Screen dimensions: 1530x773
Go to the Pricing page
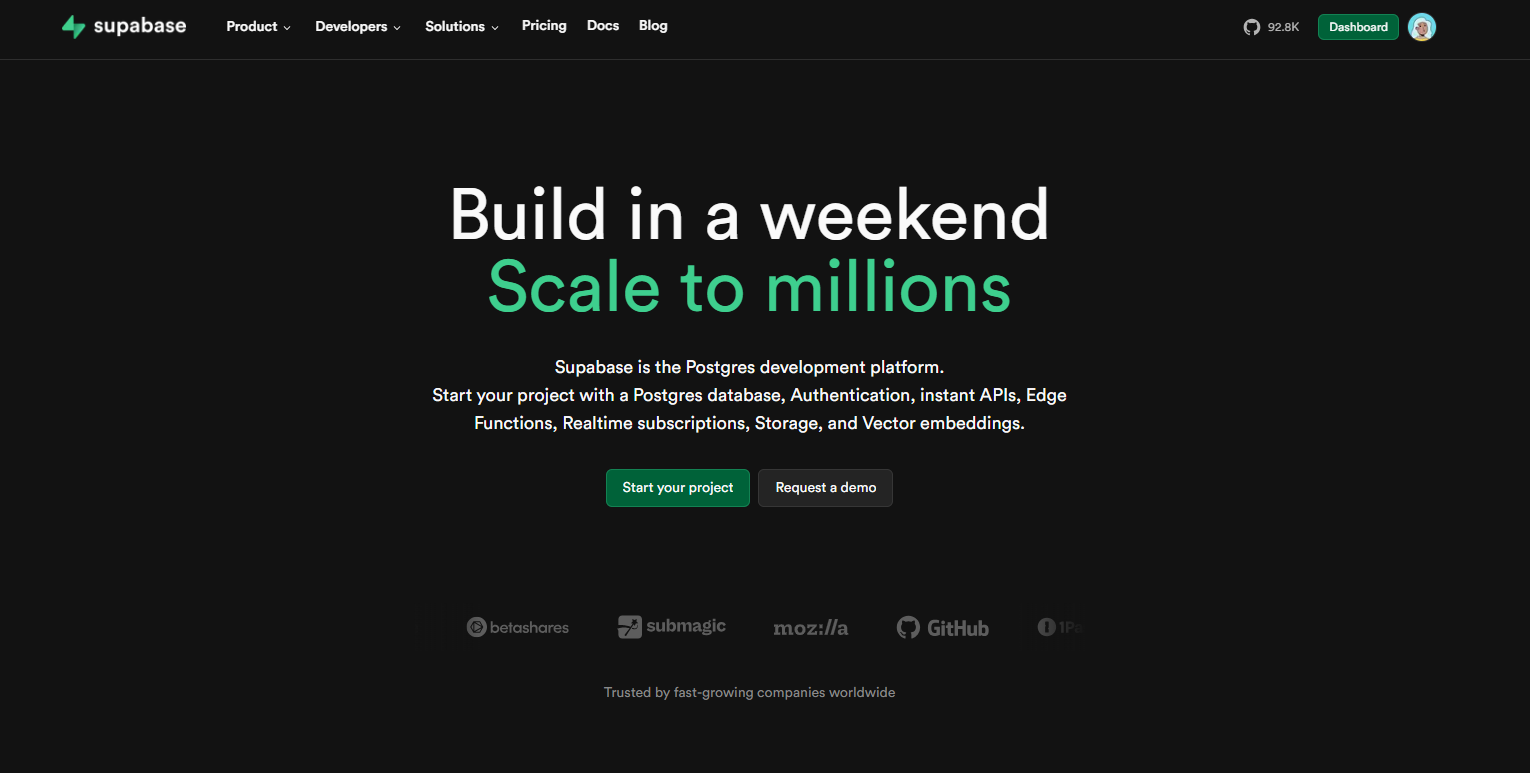coord(544,26)
